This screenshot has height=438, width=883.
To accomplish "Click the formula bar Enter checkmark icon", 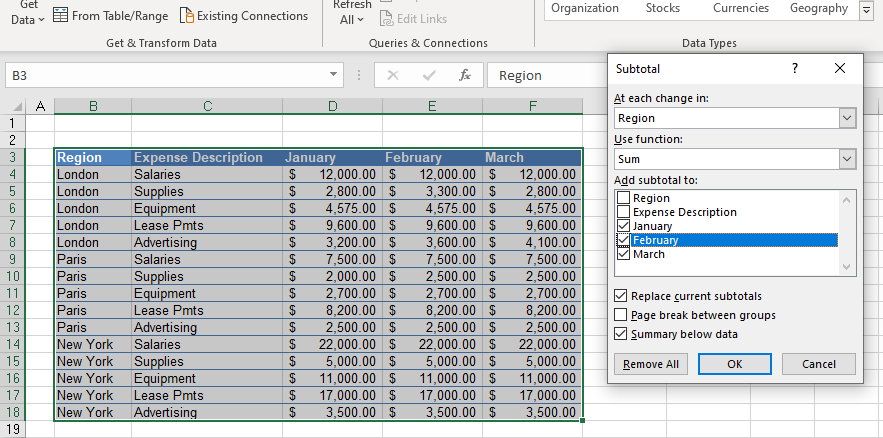I will pyautogui.click(x=429, y=75).
